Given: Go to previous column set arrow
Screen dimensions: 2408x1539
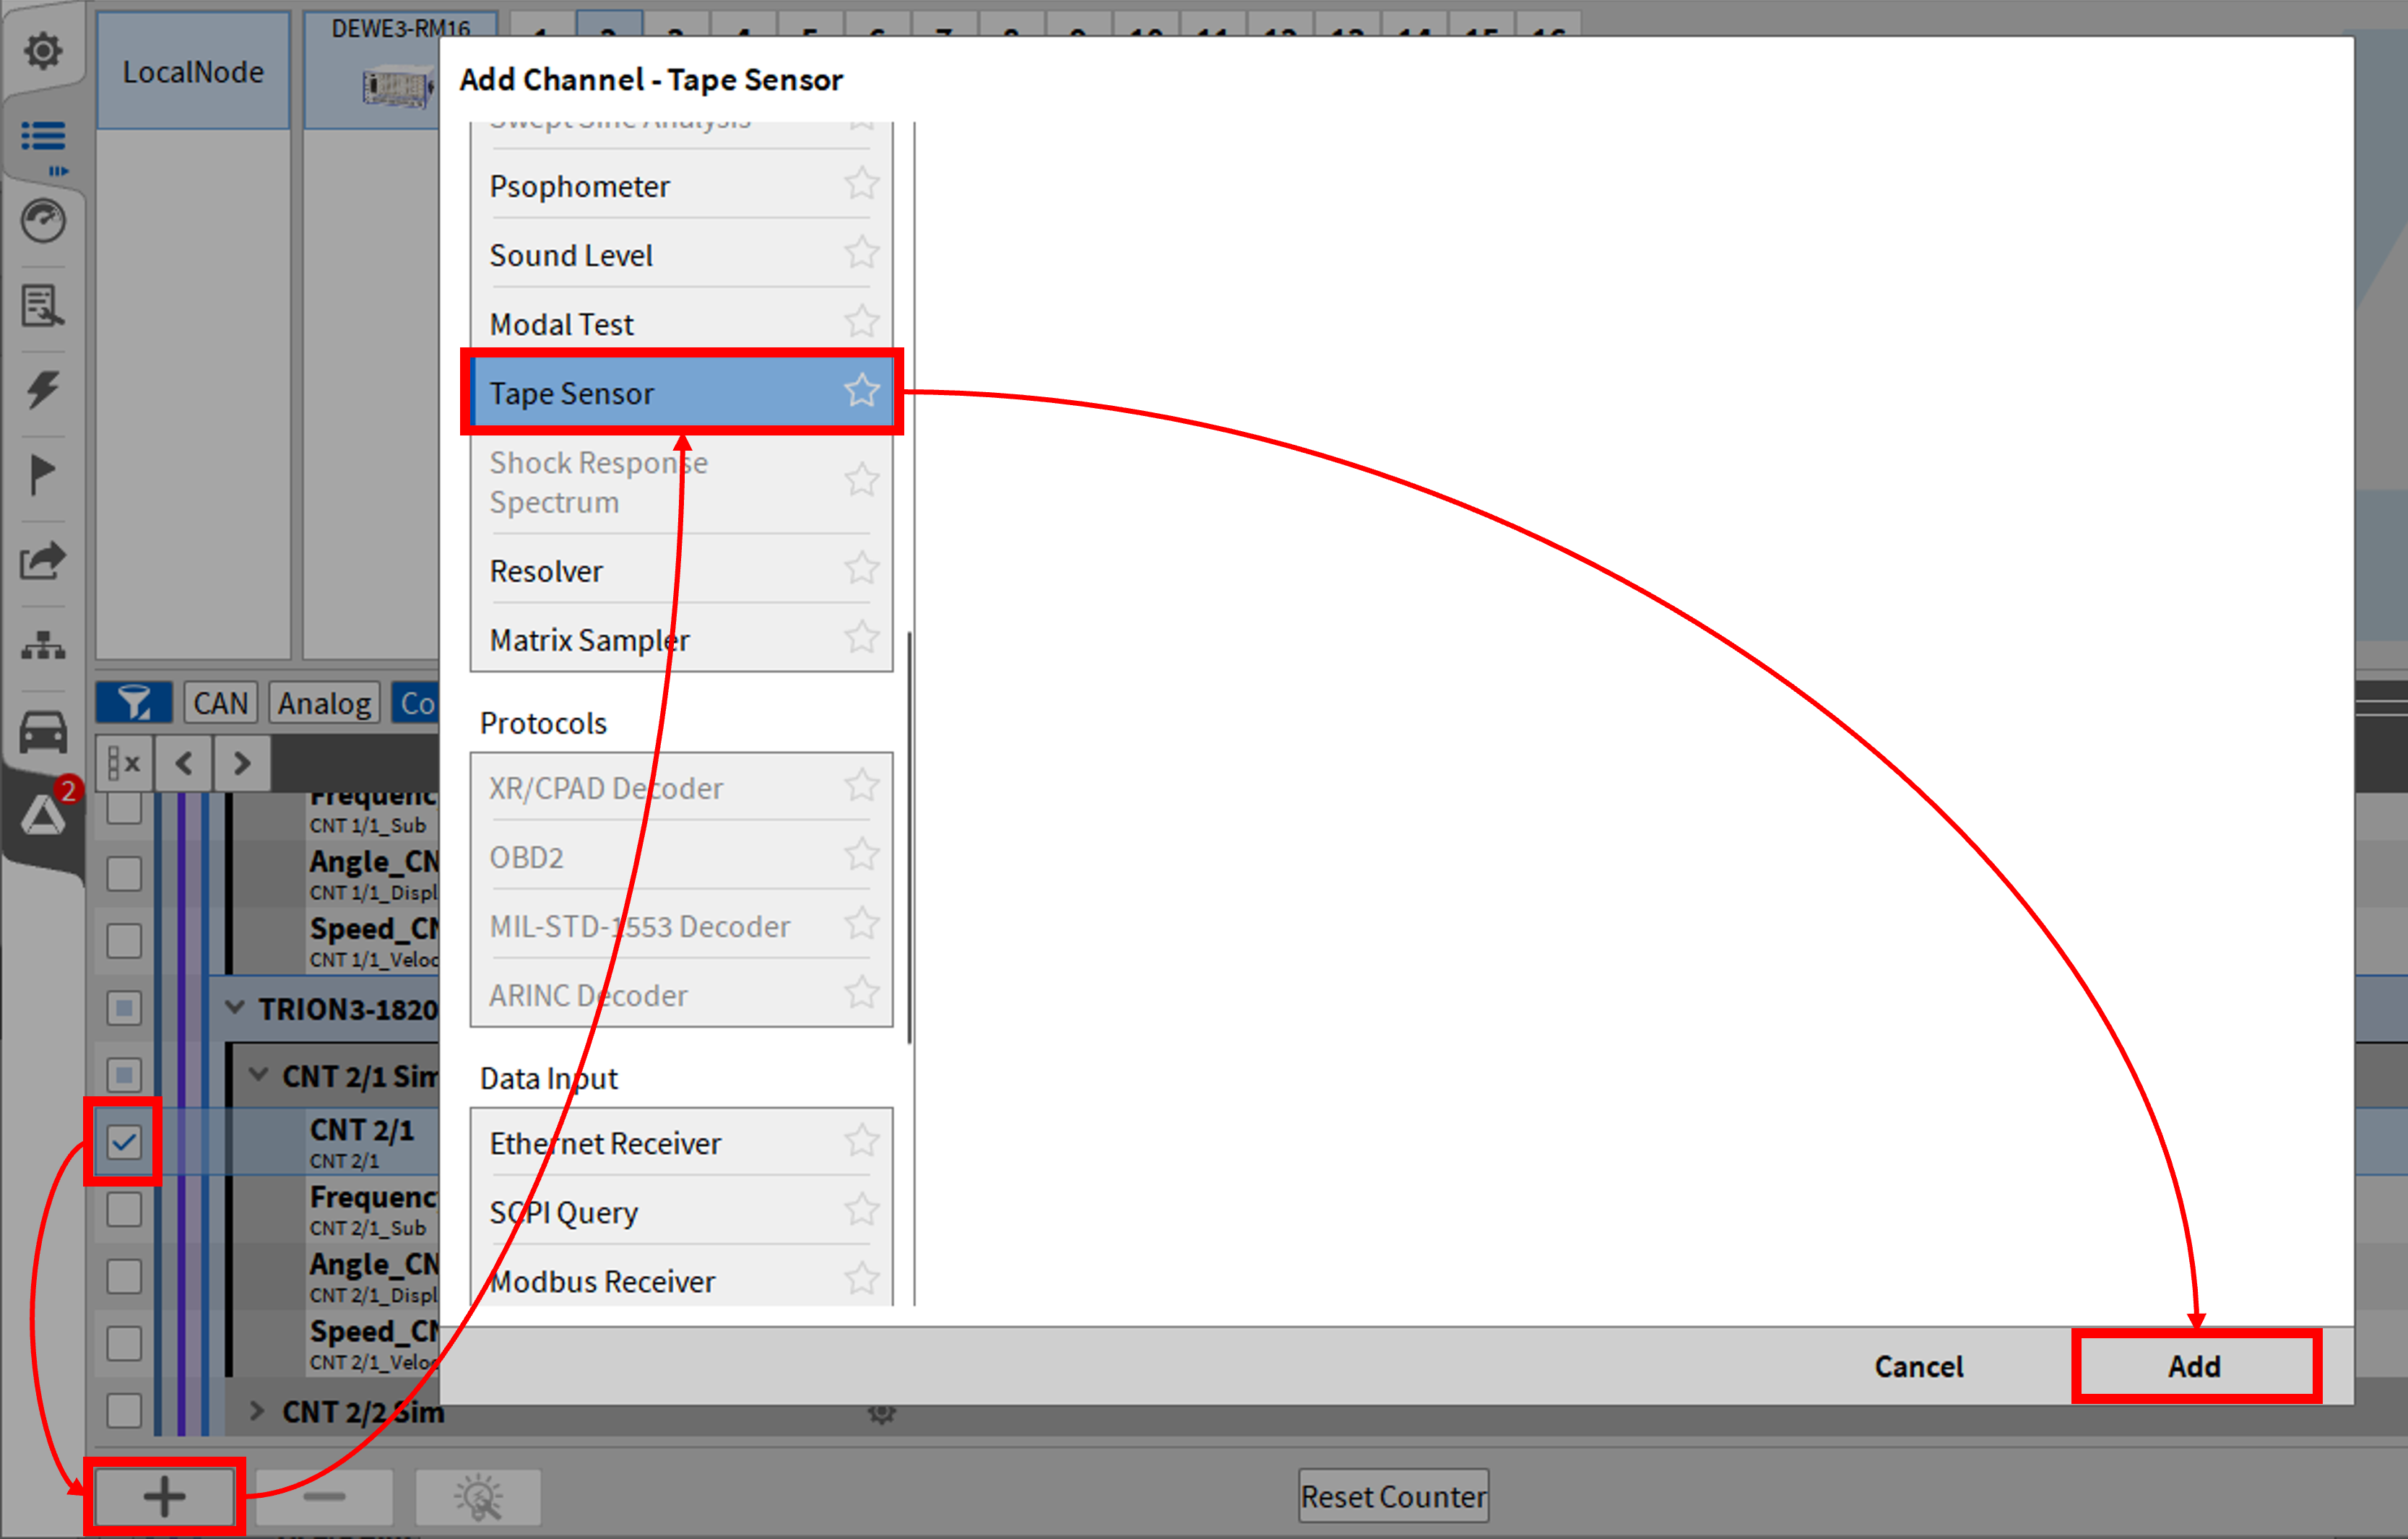Looking at the screenshot, I should [x=184, y=764].
